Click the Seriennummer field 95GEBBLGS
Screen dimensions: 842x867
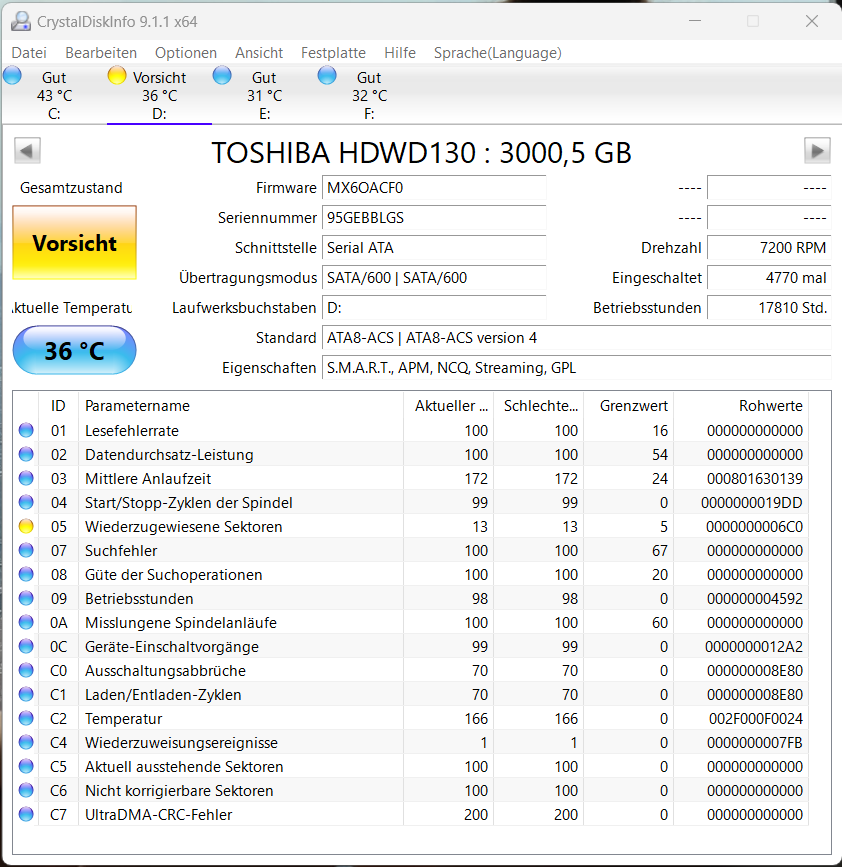tap(434, 217)
